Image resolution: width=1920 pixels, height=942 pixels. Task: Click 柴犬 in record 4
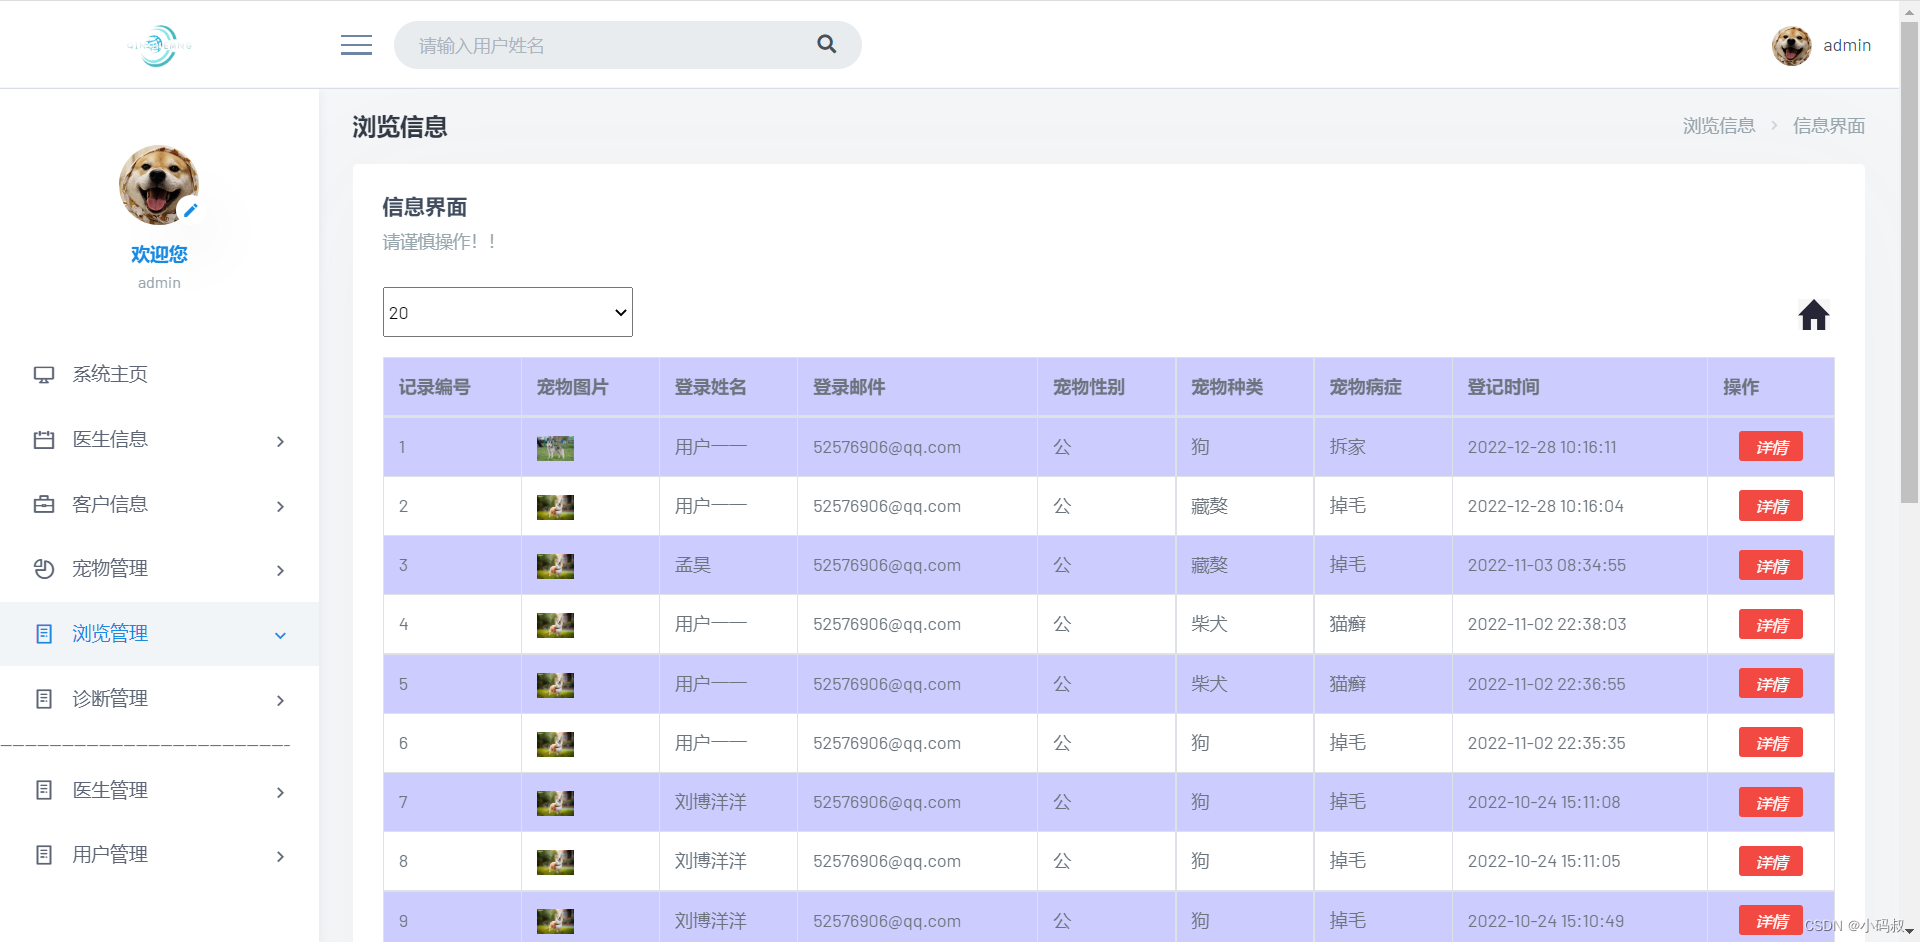pyautogui.click(x=1209, y=624)
